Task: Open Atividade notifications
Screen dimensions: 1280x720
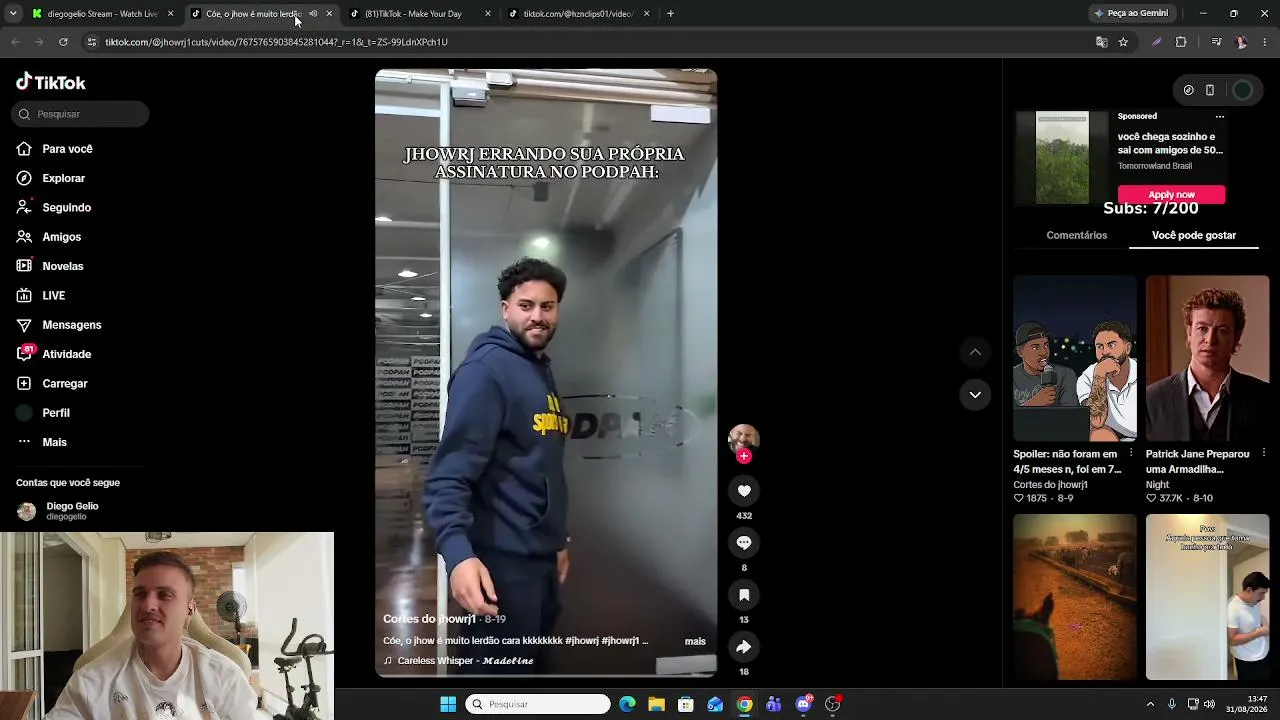Action: (66, 354)
